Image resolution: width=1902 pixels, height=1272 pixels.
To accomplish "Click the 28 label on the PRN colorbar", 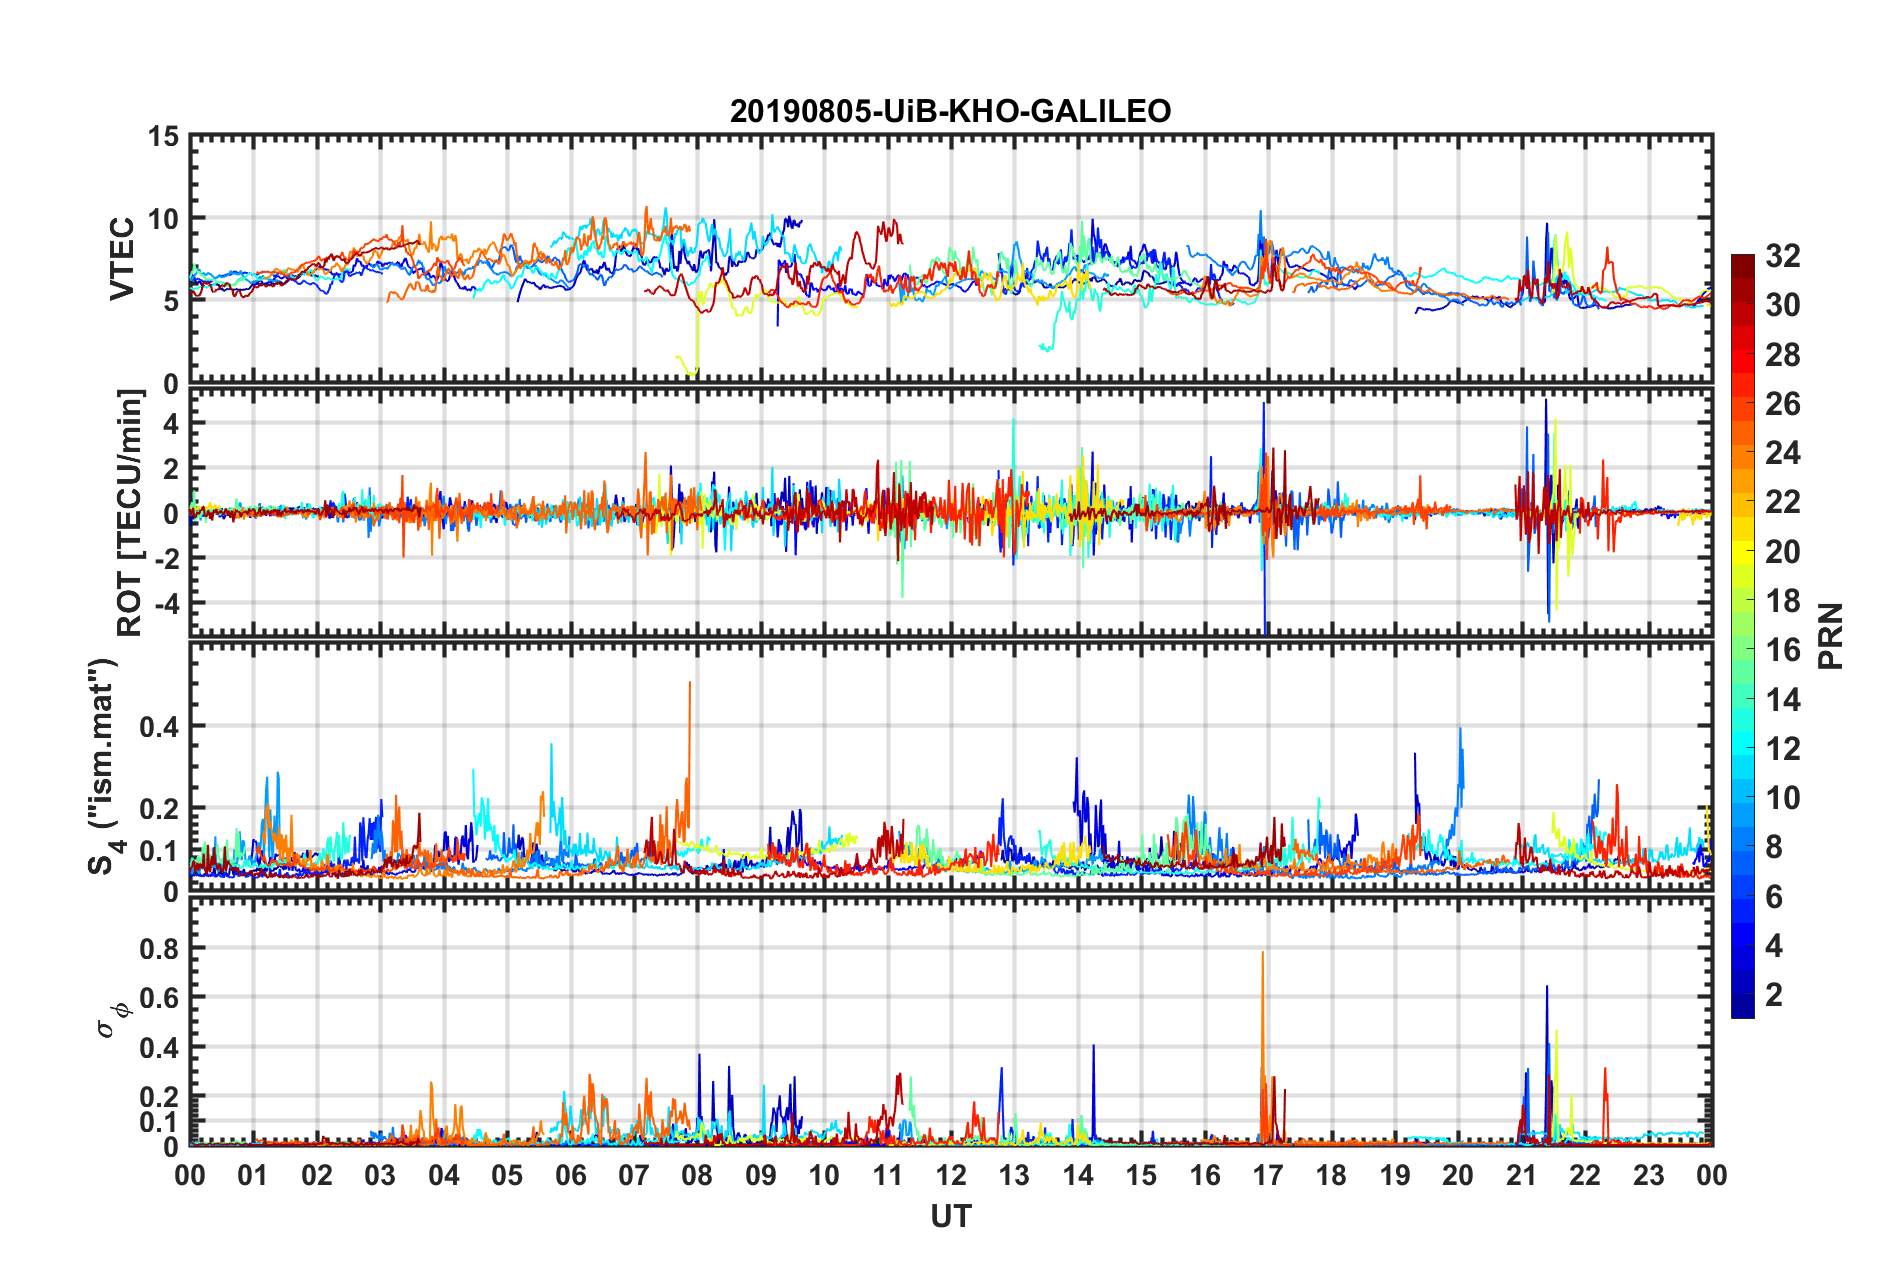I will click(x=1783, y=355).
